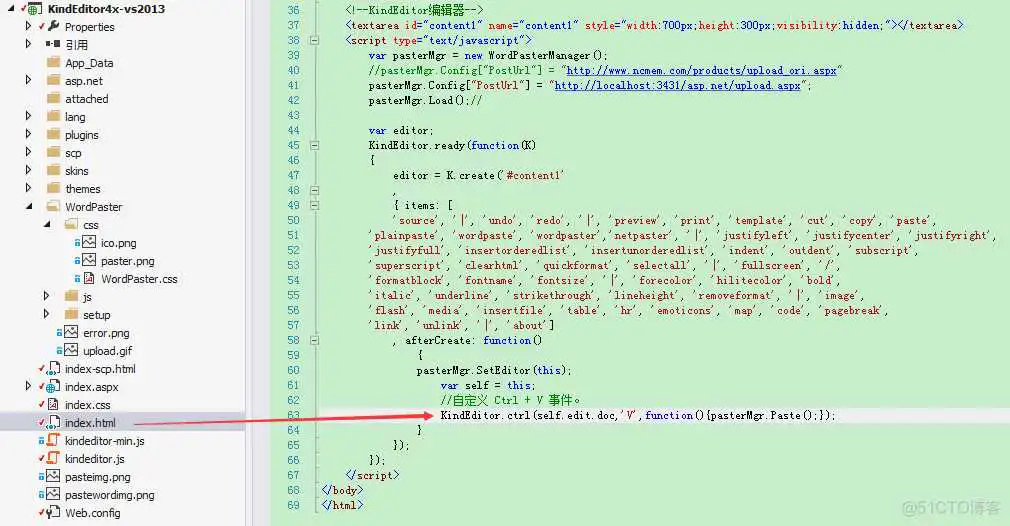Fold the KindEditor.ready function at line 45
The width and height of the screenshot is (1010, 526).
[315, 145]
